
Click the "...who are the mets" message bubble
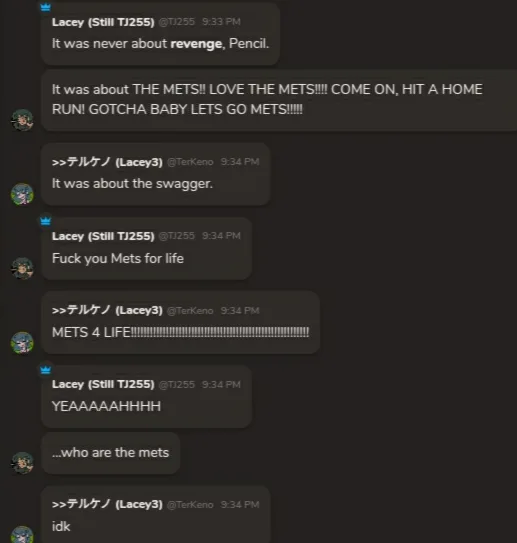[x=110, y=453]
